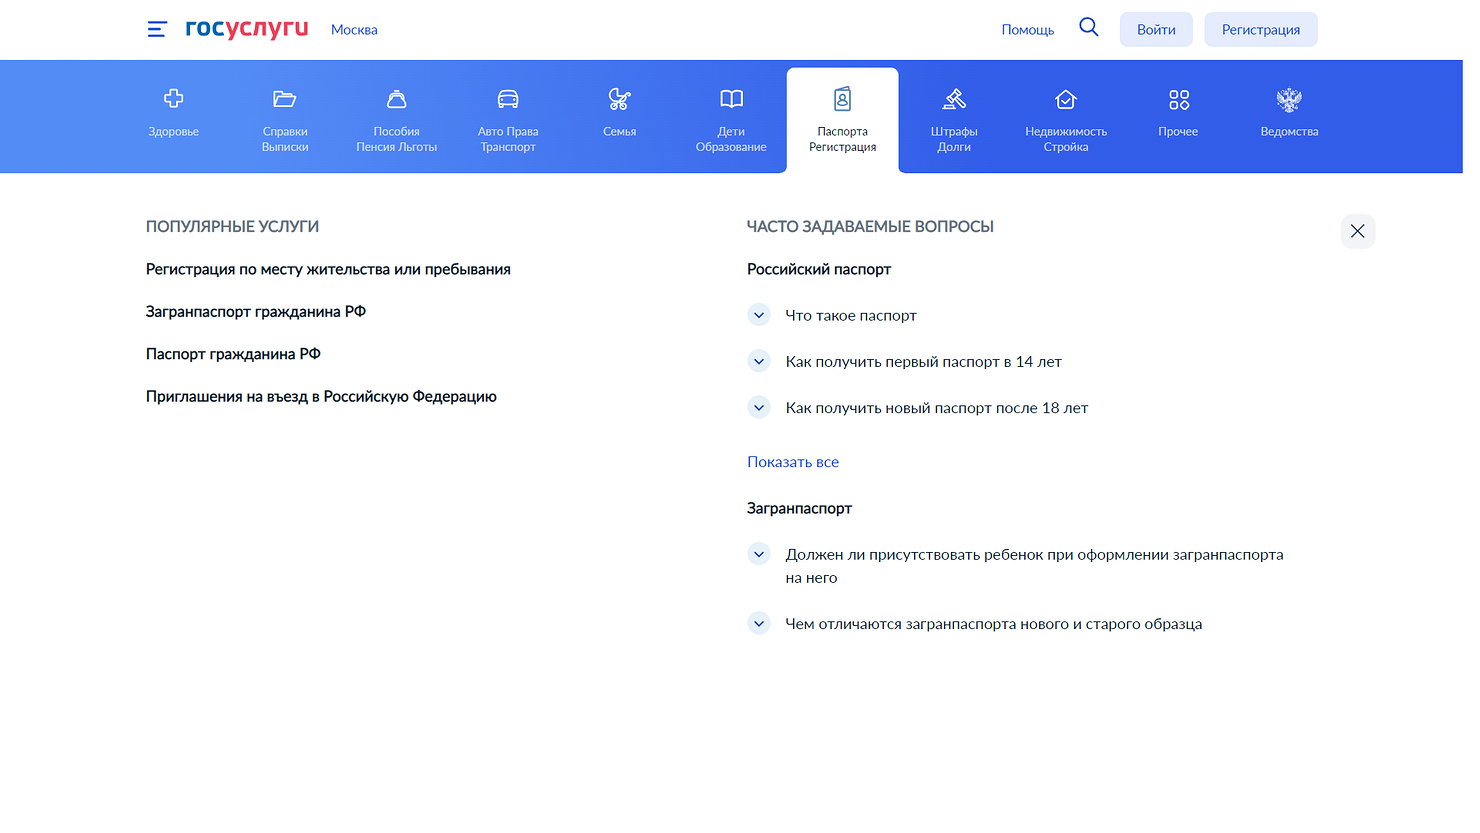Screen dimensions: 1480x833
Task: Open the Штрафы Долги label
Action: point(954,139)
